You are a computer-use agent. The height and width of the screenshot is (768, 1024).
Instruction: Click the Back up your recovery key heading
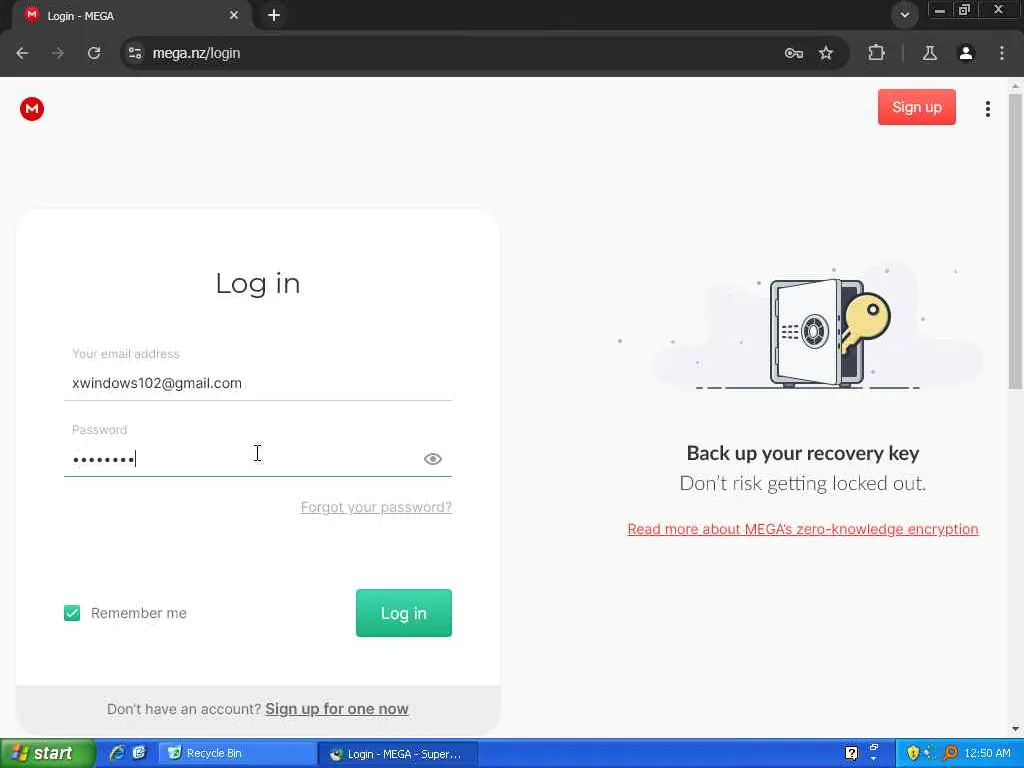(803, 453)
